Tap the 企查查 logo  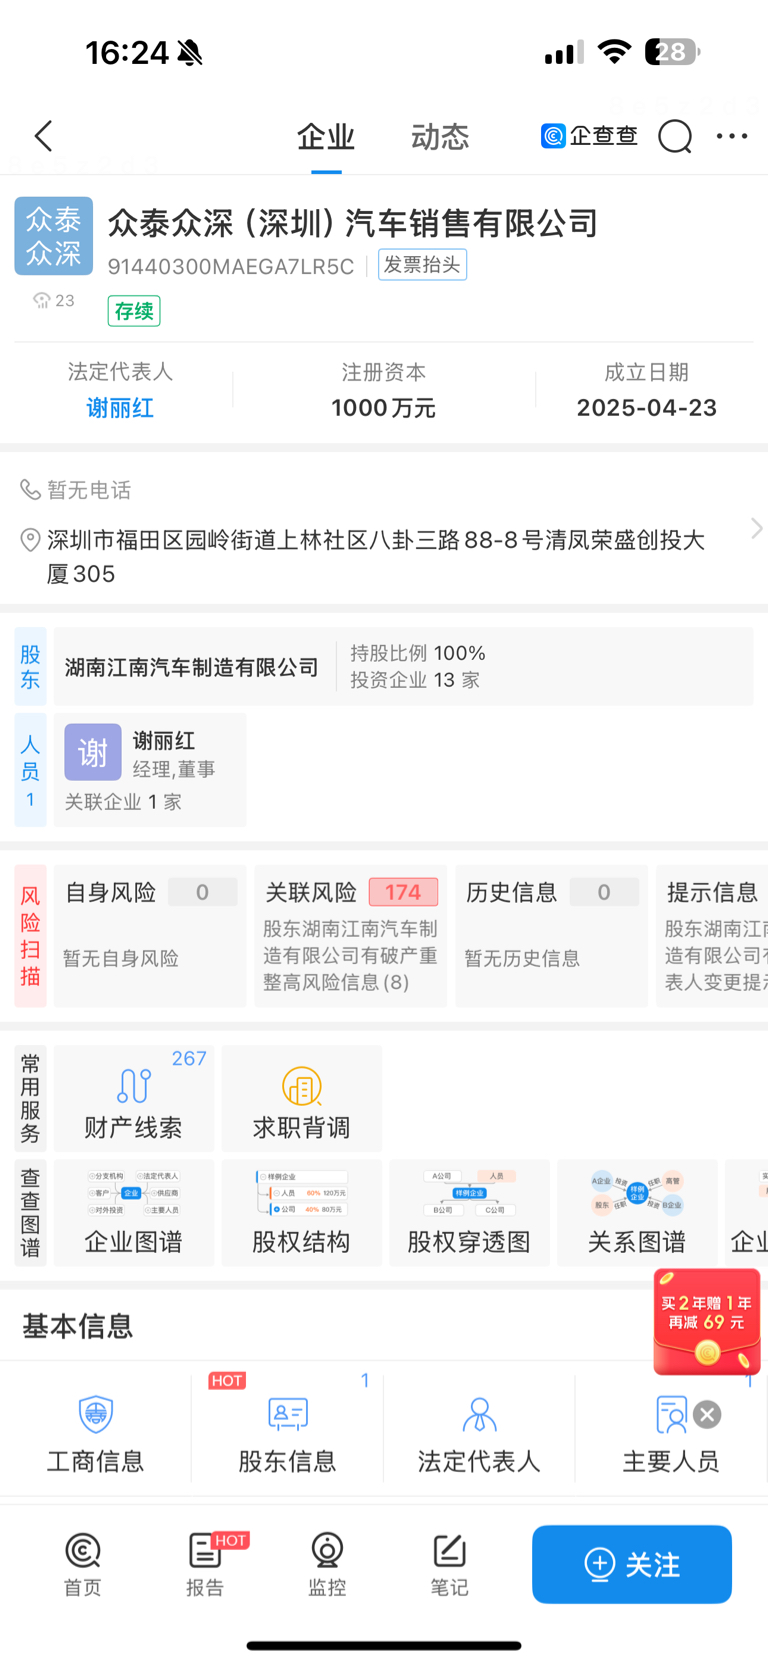click(x=589, y=136)
